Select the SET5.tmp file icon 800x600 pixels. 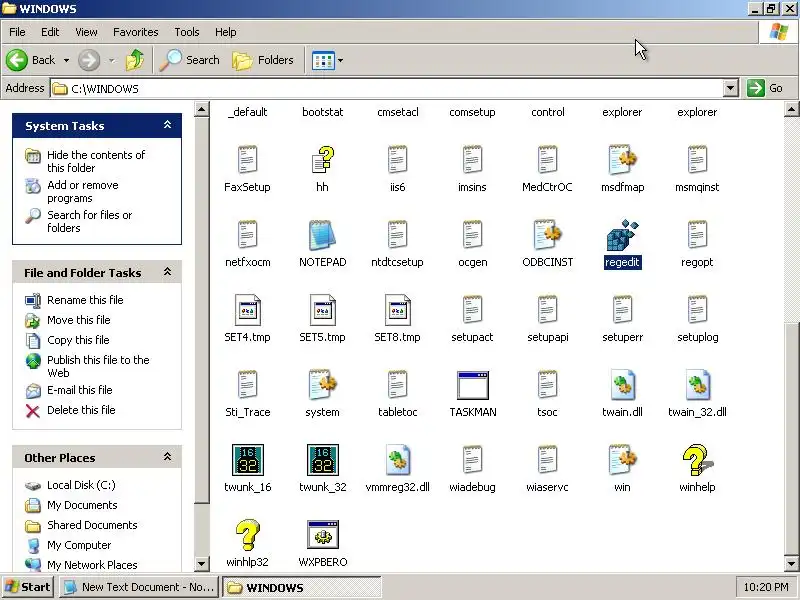[x=322, y=310]
